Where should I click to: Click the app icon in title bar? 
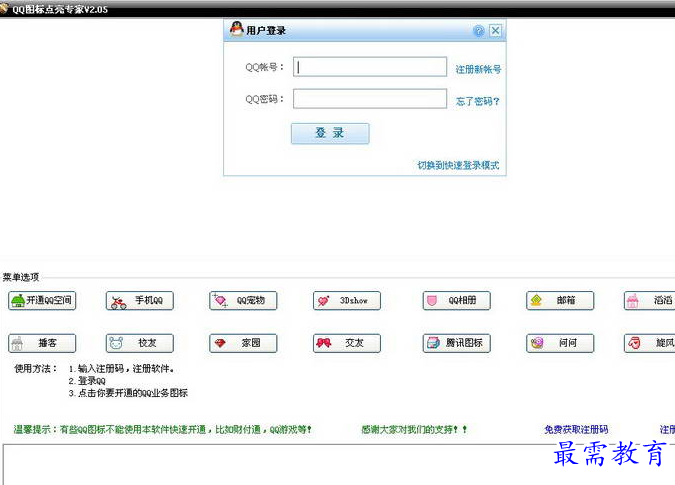tap(4, 8)
